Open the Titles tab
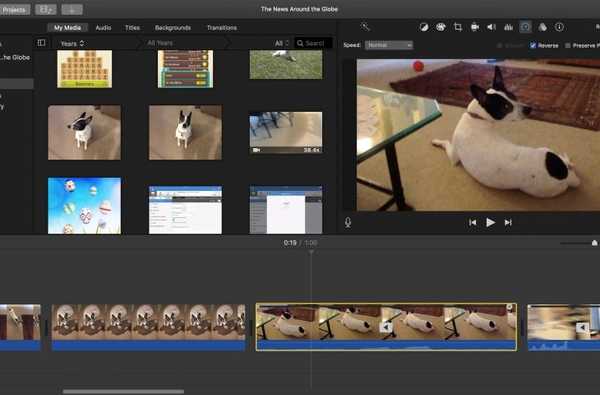This screenshot has height=395, width=600. point(132,28)
